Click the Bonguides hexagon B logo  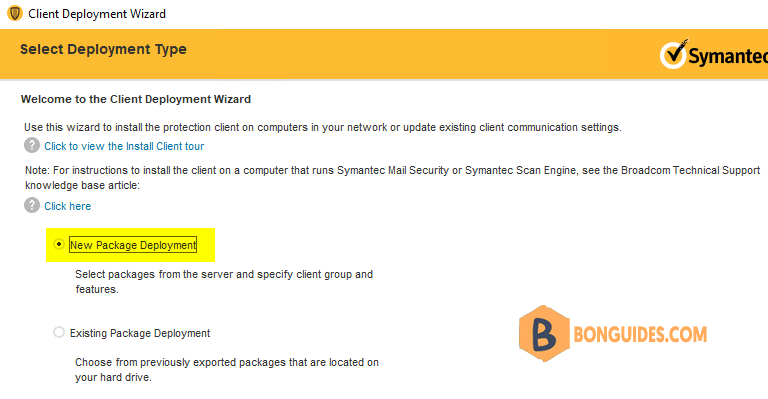coord(544,333)
